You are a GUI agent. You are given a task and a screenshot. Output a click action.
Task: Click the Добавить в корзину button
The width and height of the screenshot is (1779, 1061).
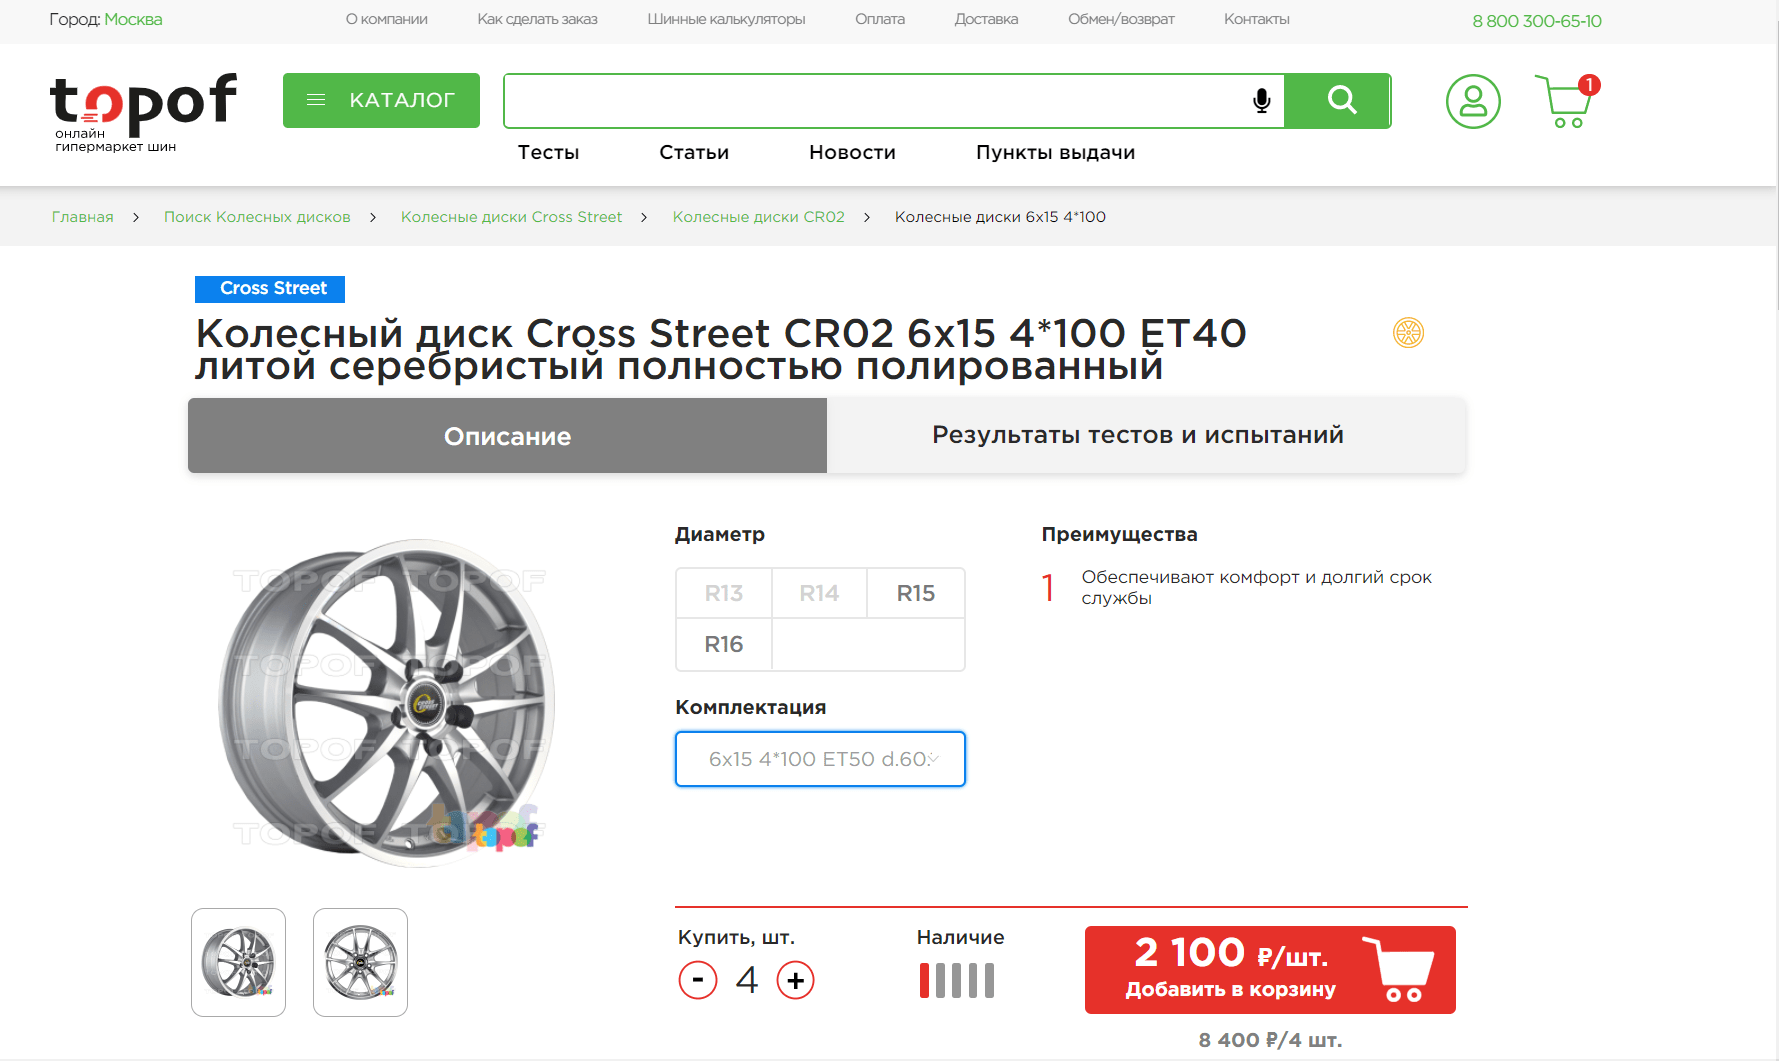[1270, 970]
